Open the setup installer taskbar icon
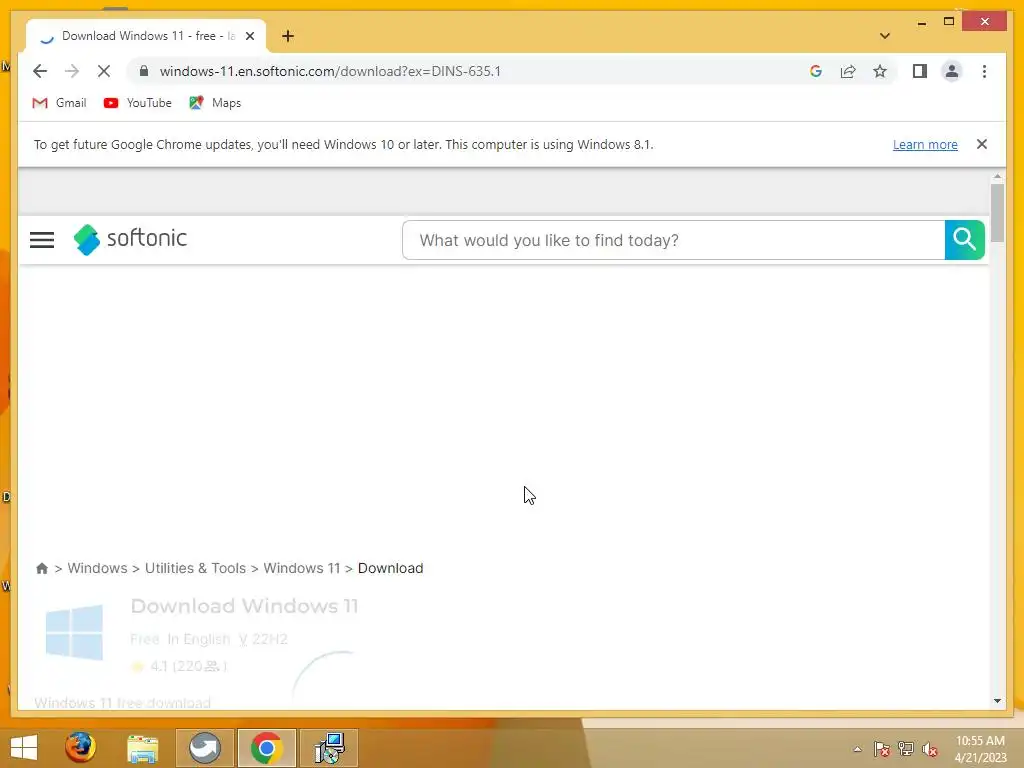 point(329,748)
